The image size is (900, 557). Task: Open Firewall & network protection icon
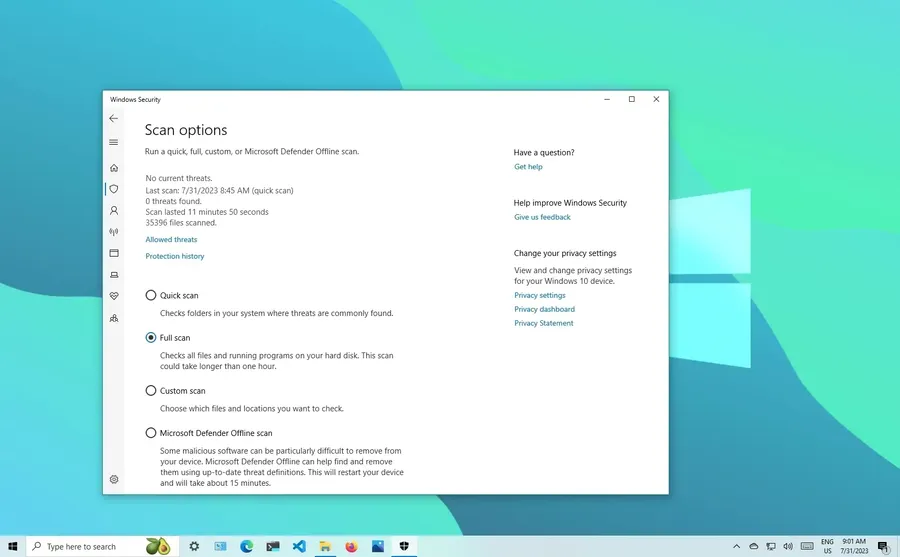point(114,232)
